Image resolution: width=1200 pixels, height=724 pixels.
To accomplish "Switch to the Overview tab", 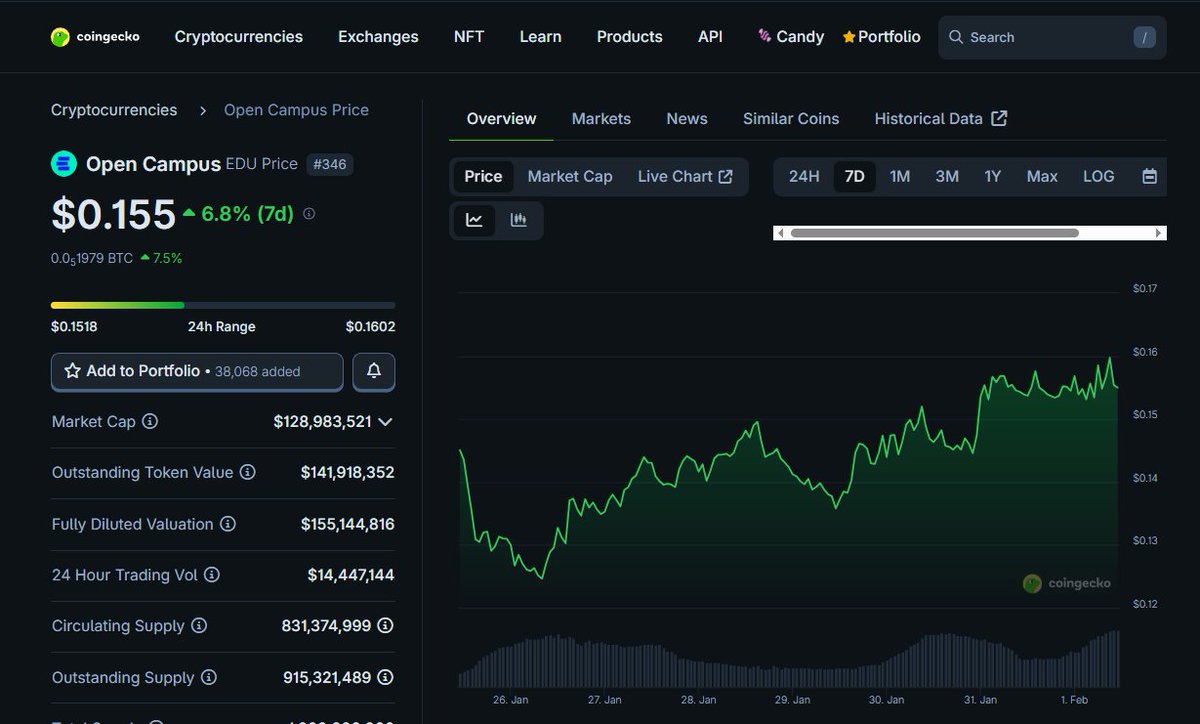I will tap(502, 119).
